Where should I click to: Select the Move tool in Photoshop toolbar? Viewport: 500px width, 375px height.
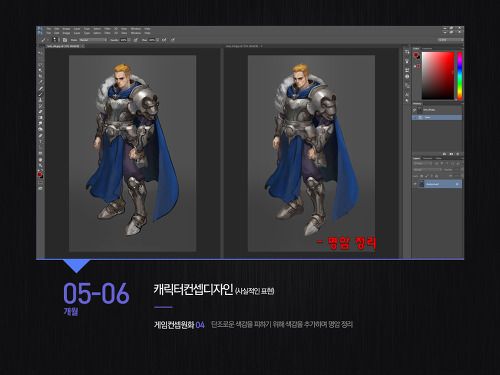coord(41,53)
